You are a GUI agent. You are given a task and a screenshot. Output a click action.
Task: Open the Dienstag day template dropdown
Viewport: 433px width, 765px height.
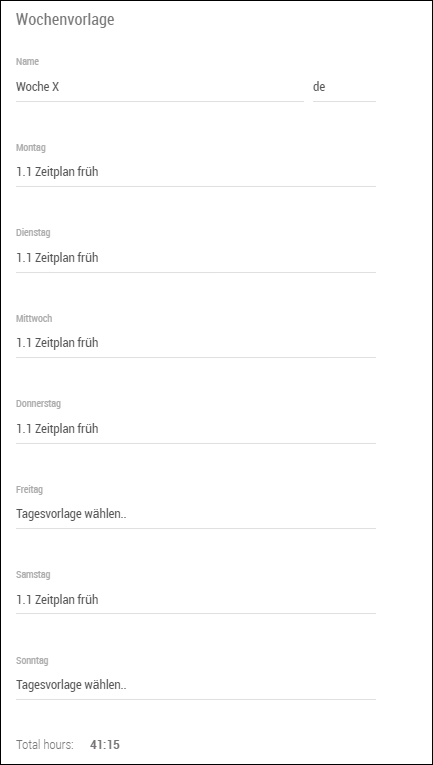click(x=196, y=258)
